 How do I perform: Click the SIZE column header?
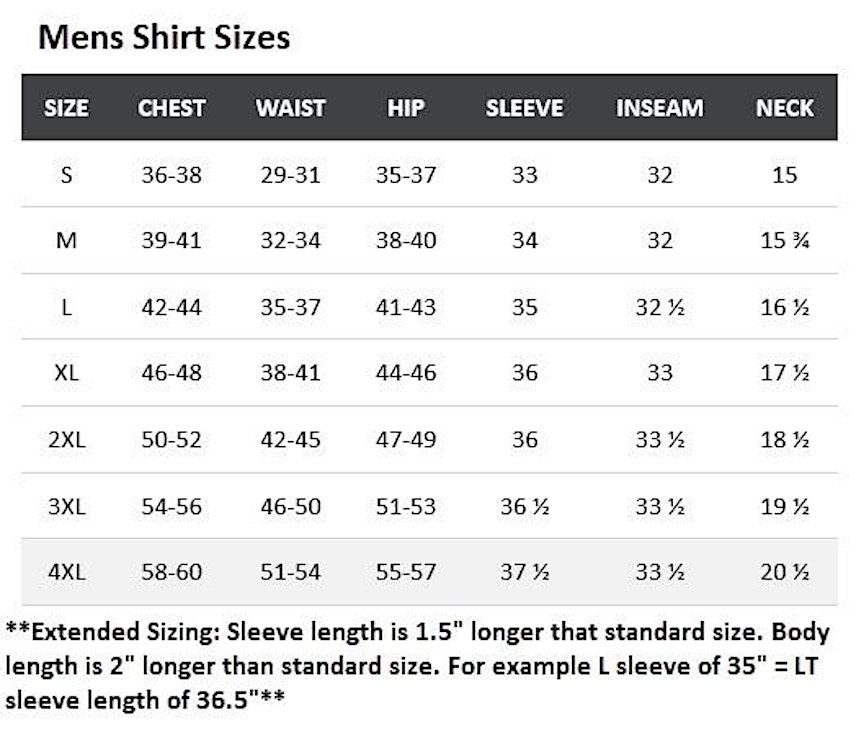[x=66, y=108]
